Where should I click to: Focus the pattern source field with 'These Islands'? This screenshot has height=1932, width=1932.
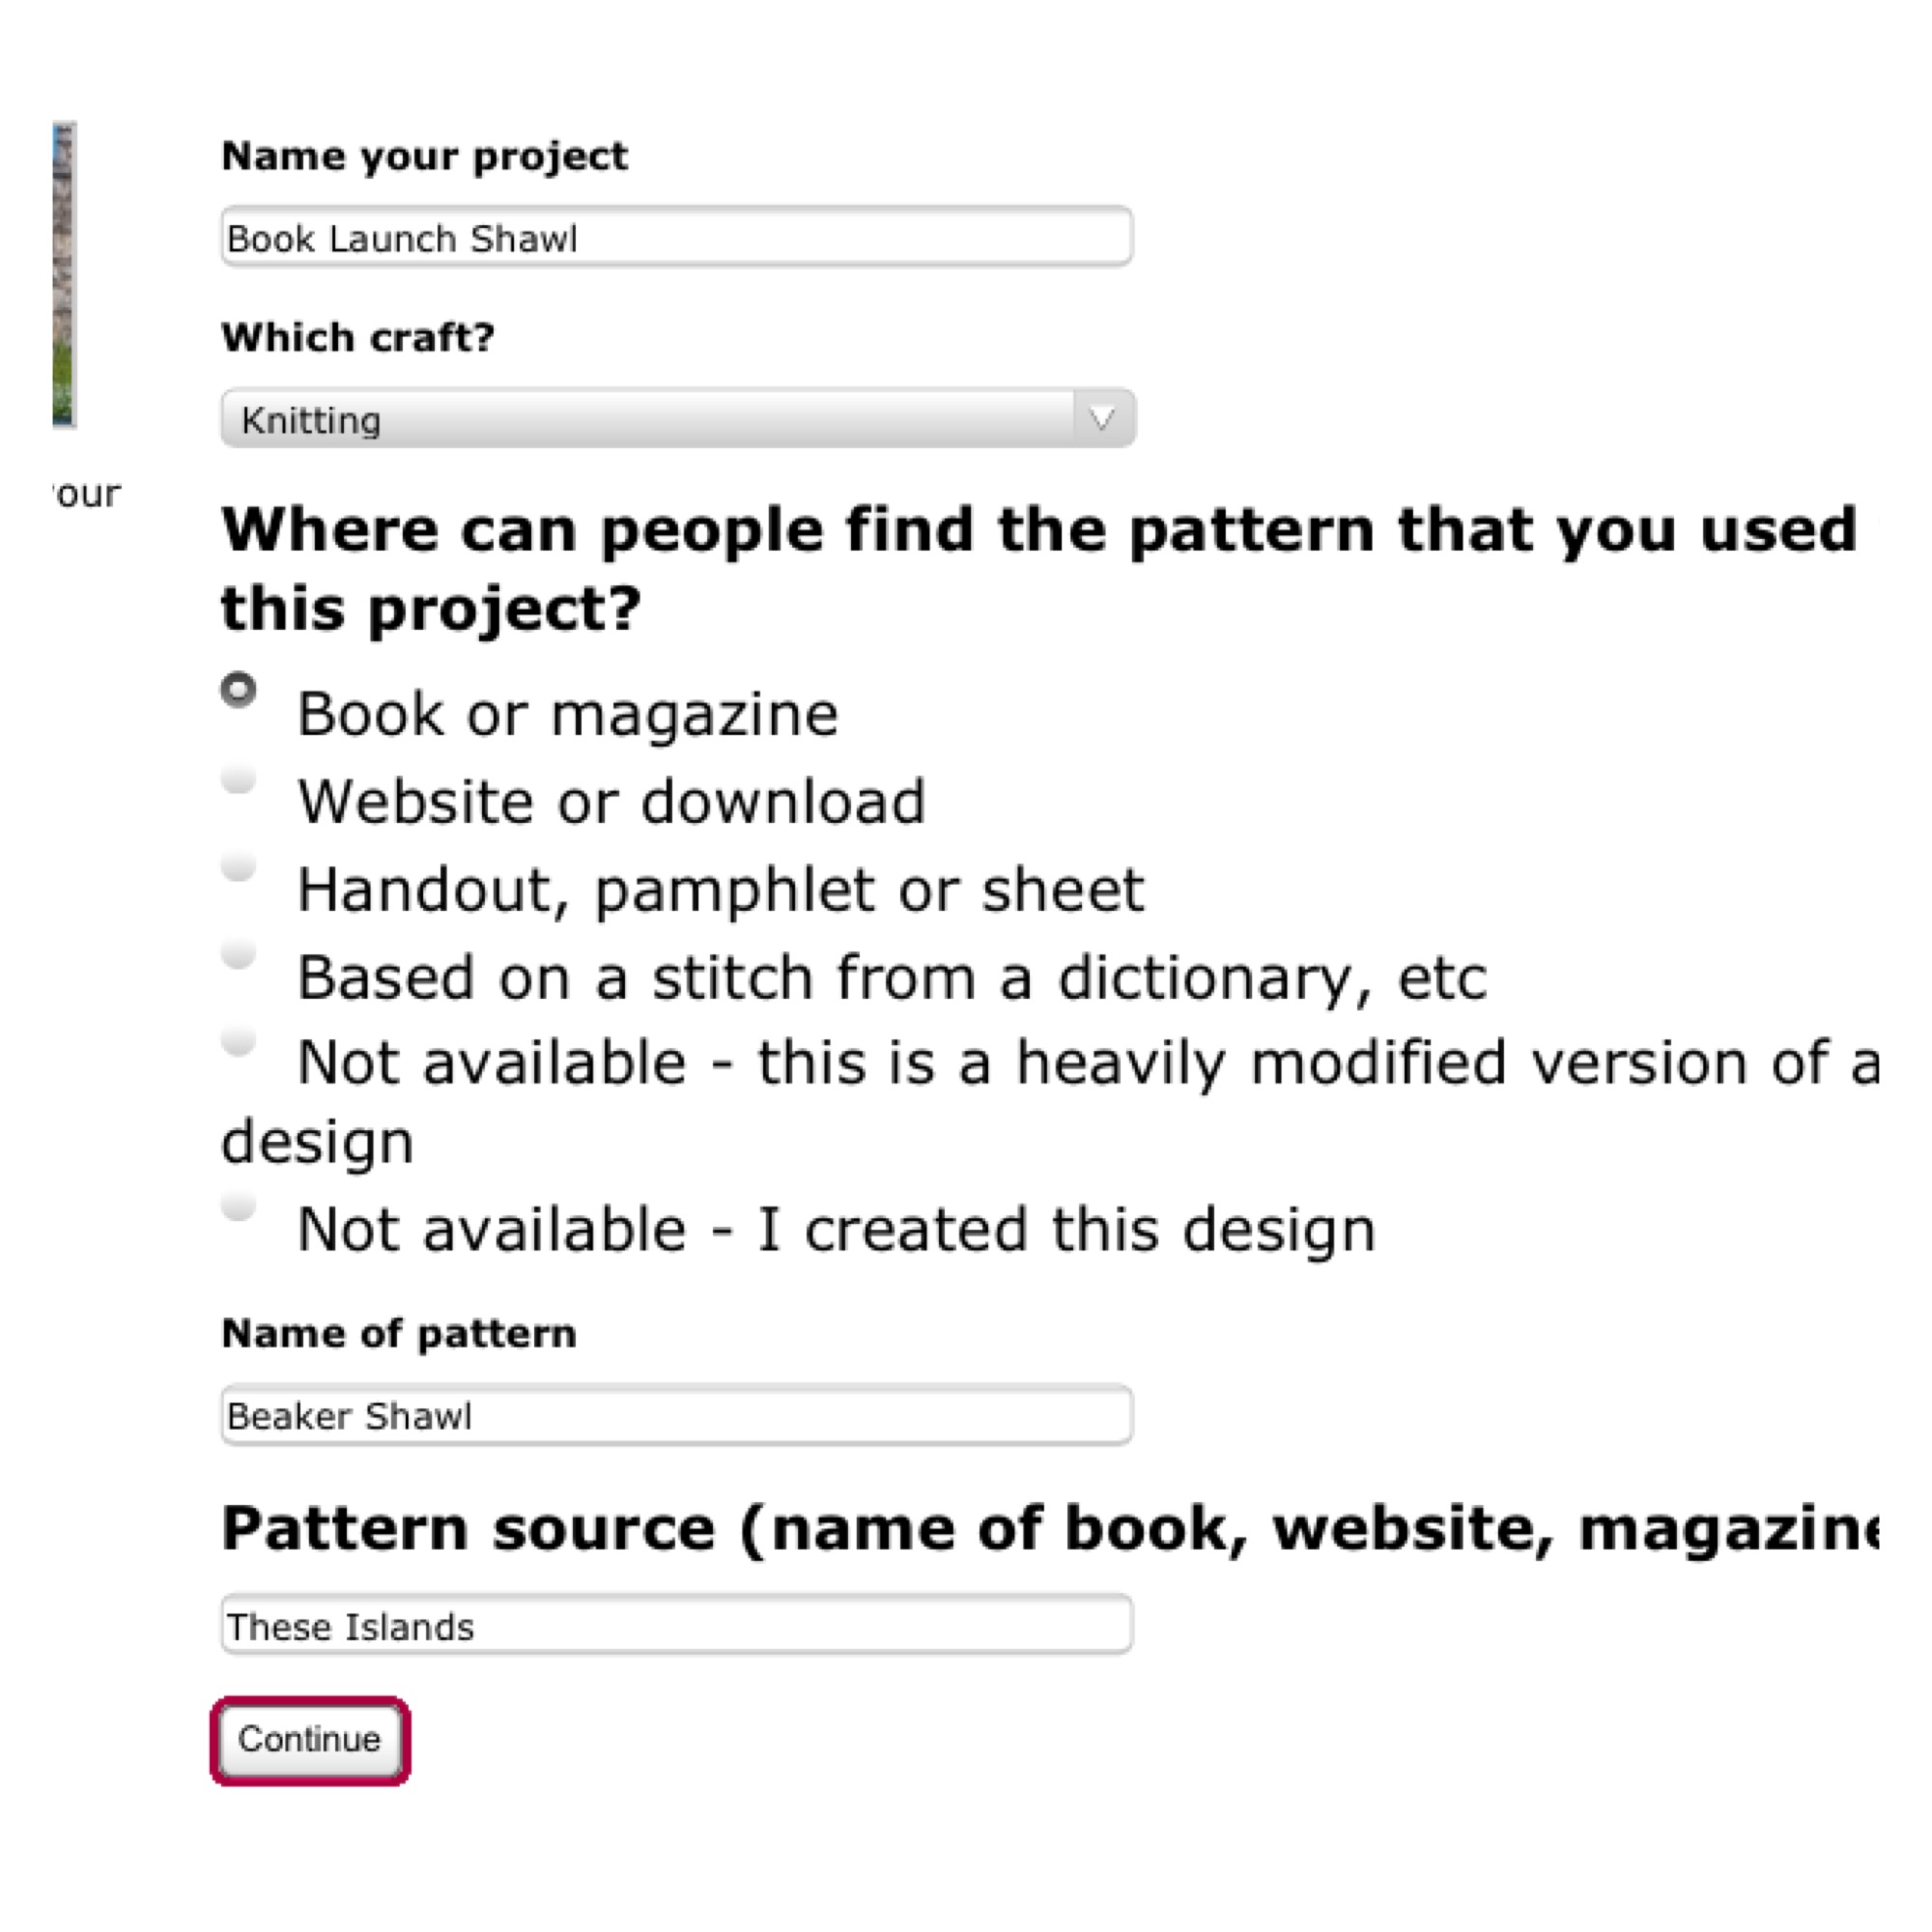[x=676, y=1626]
